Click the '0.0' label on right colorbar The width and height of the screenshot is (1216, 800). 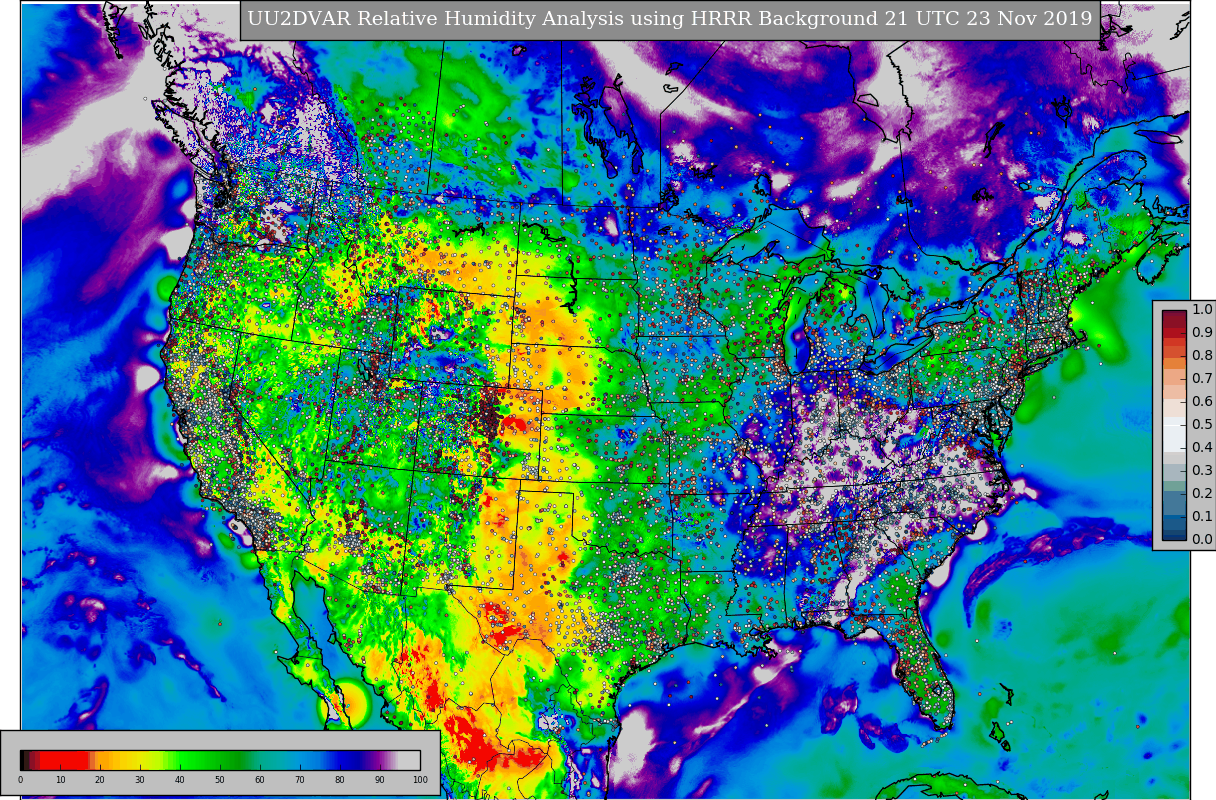pos(1202,539)
